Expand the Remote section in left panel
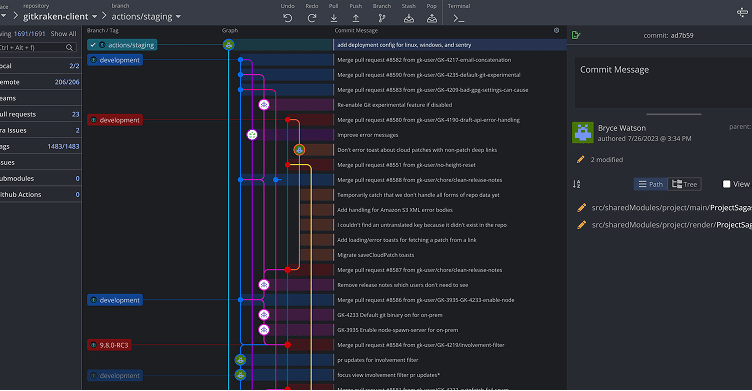The width and height of the screenshot is (752, 391). [40, 82]
